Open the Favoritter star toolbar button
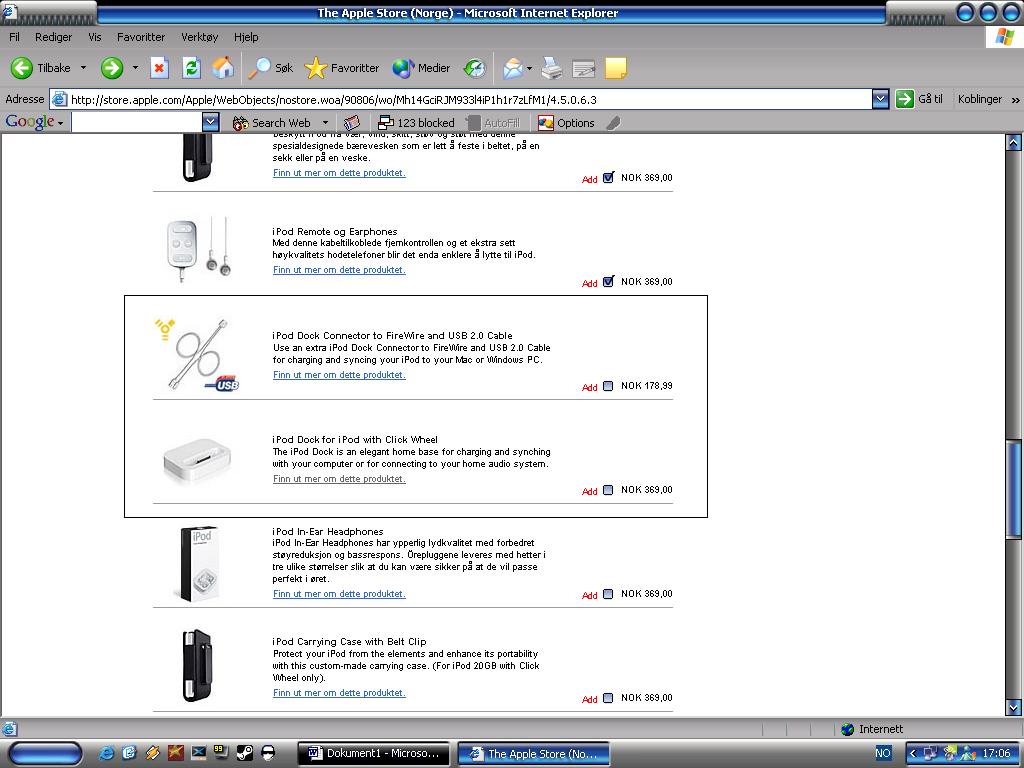Image resolution: width=1024 pixels, height=768 pixels. point(342,68)
